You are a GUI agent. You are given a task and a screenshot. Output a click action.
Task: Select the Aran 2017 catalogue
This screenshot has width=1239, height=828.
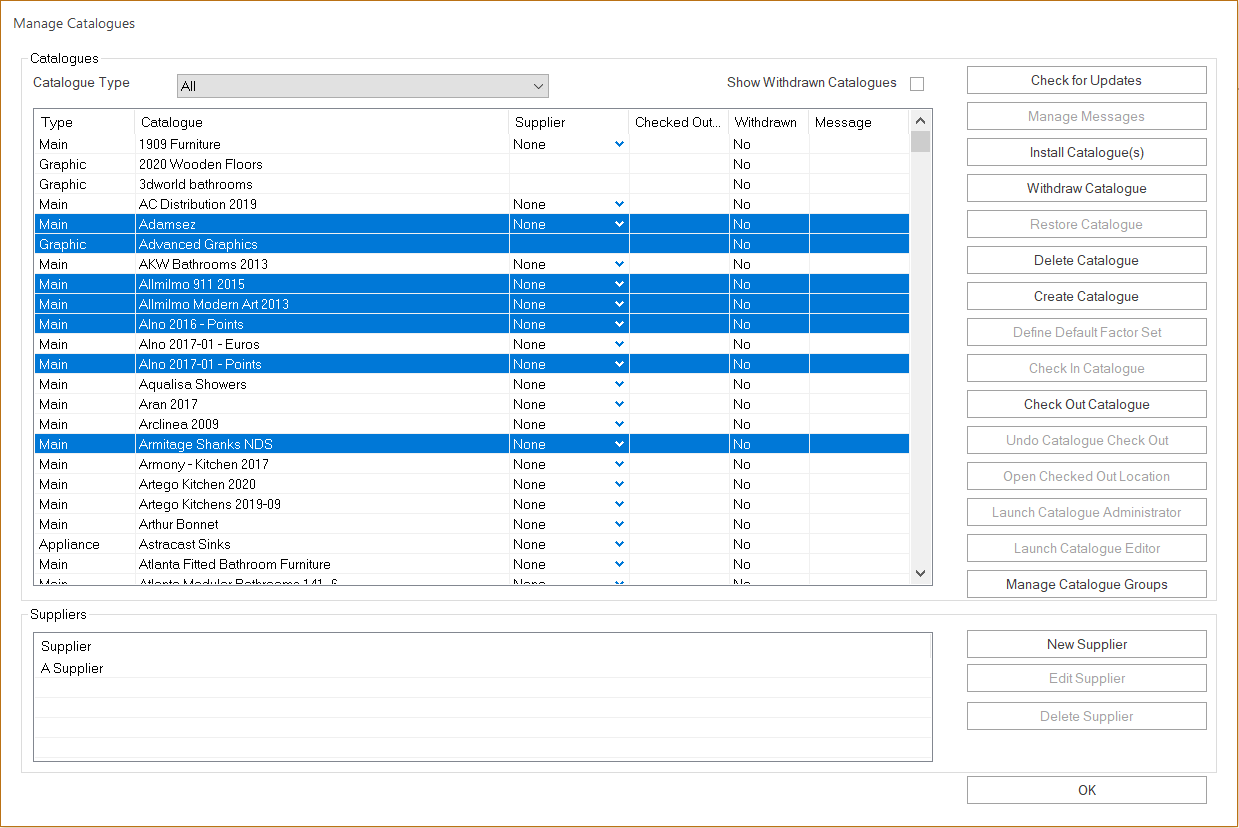click(472, 404)
